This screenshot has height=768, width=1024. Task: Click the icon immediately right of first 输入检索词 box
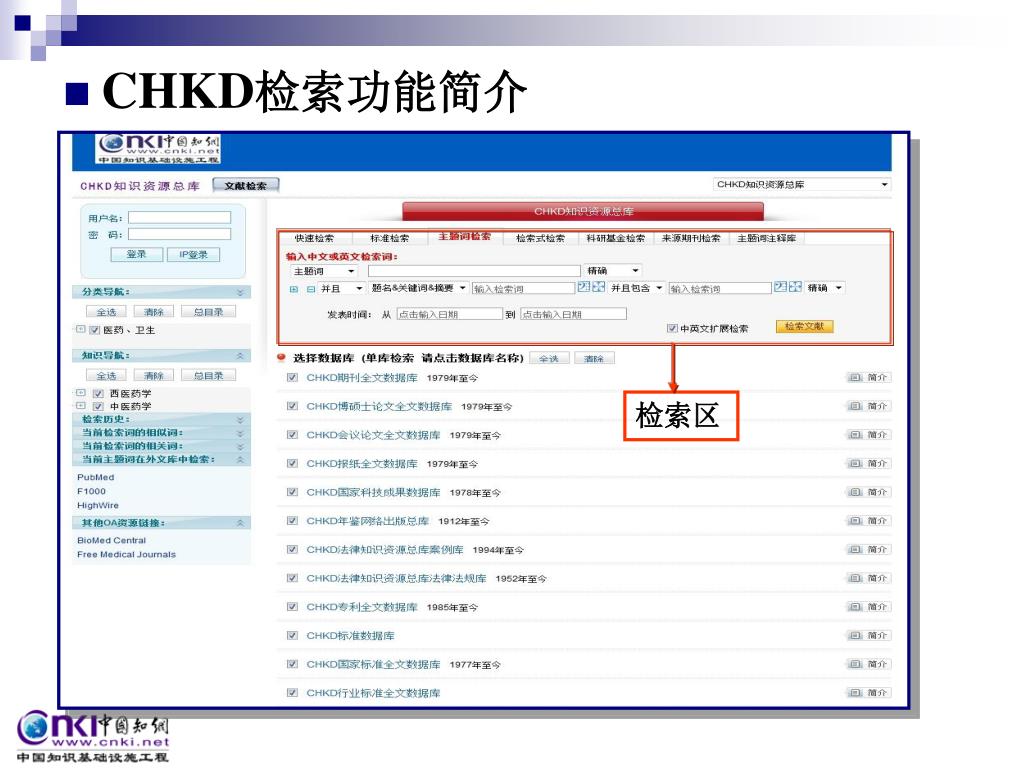click(584, 287)
